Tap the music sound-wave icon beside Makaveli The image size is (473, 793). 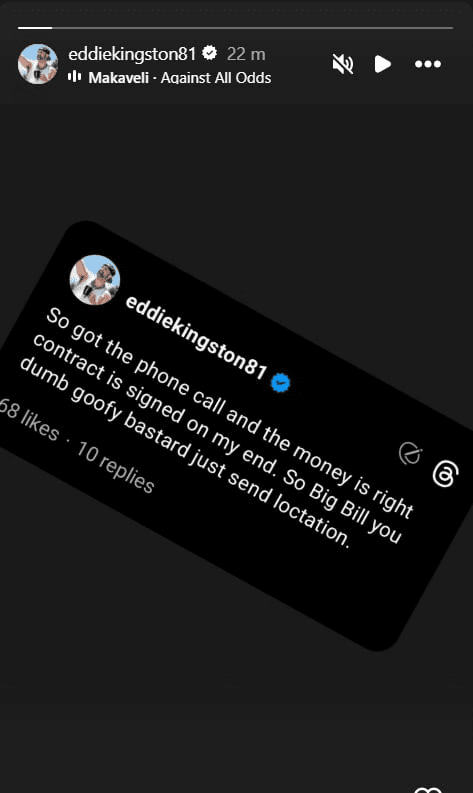tap(75, 77)
